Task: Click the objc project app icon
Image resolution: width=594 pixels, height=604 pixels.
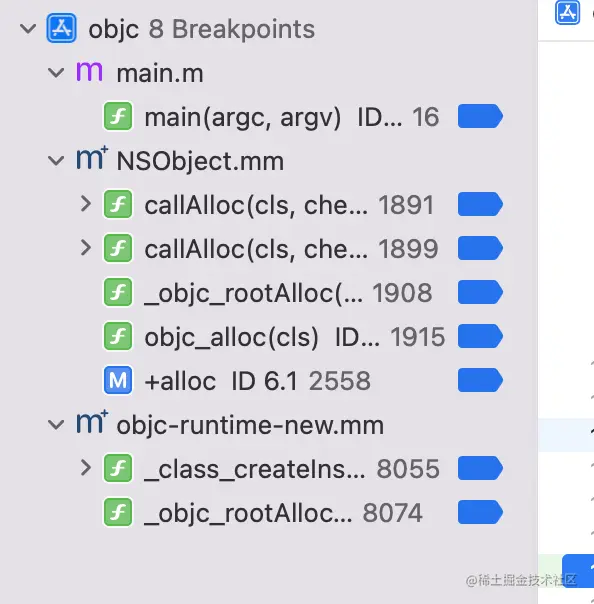Action: pyautogui.click(x=61, y=28)
